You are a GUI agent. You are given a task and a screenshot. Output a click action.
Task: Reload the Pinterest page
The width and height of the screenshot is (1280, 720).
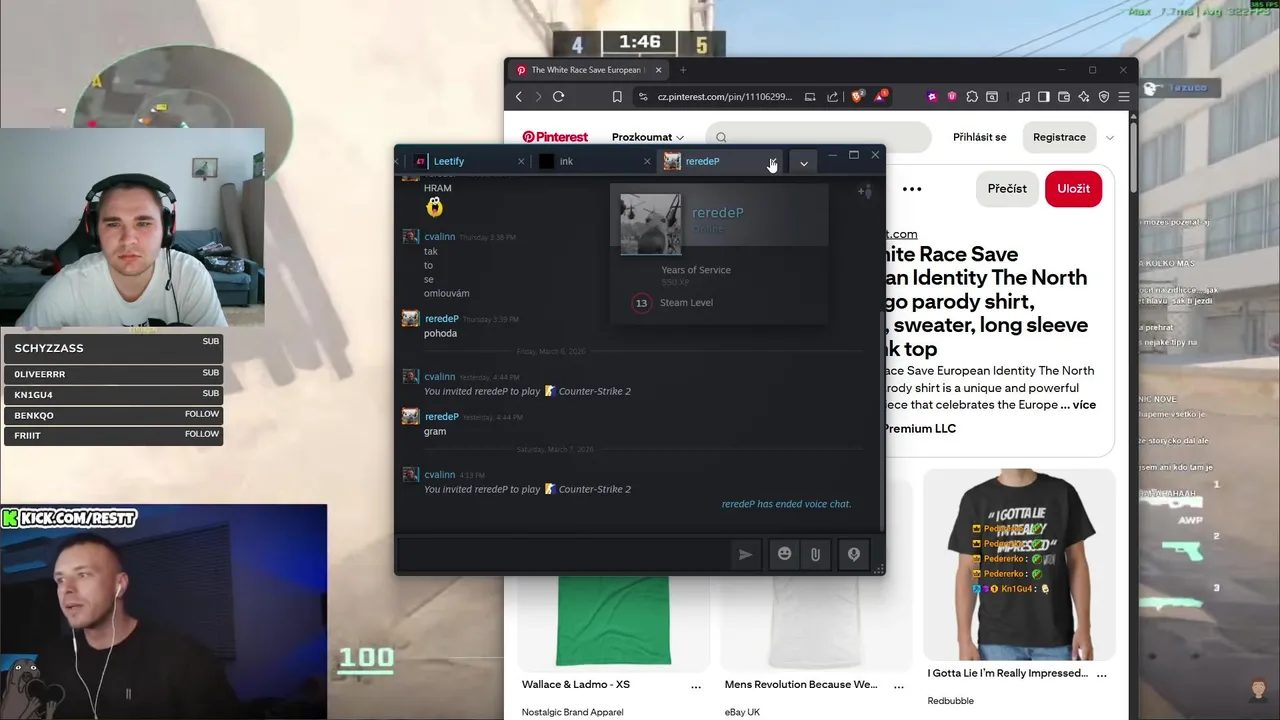[559, 96]
